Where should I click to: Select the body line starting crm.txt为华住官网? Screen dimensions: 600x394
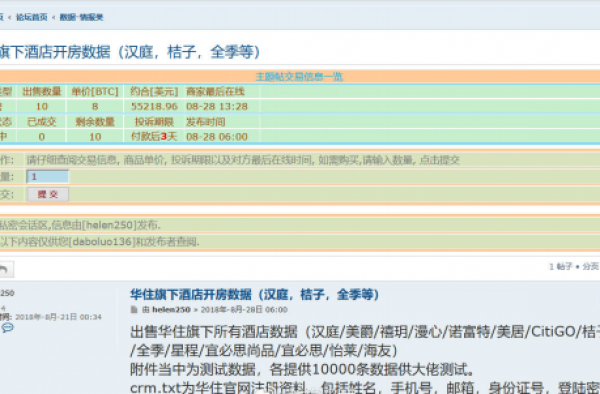[x=365, y=387]
